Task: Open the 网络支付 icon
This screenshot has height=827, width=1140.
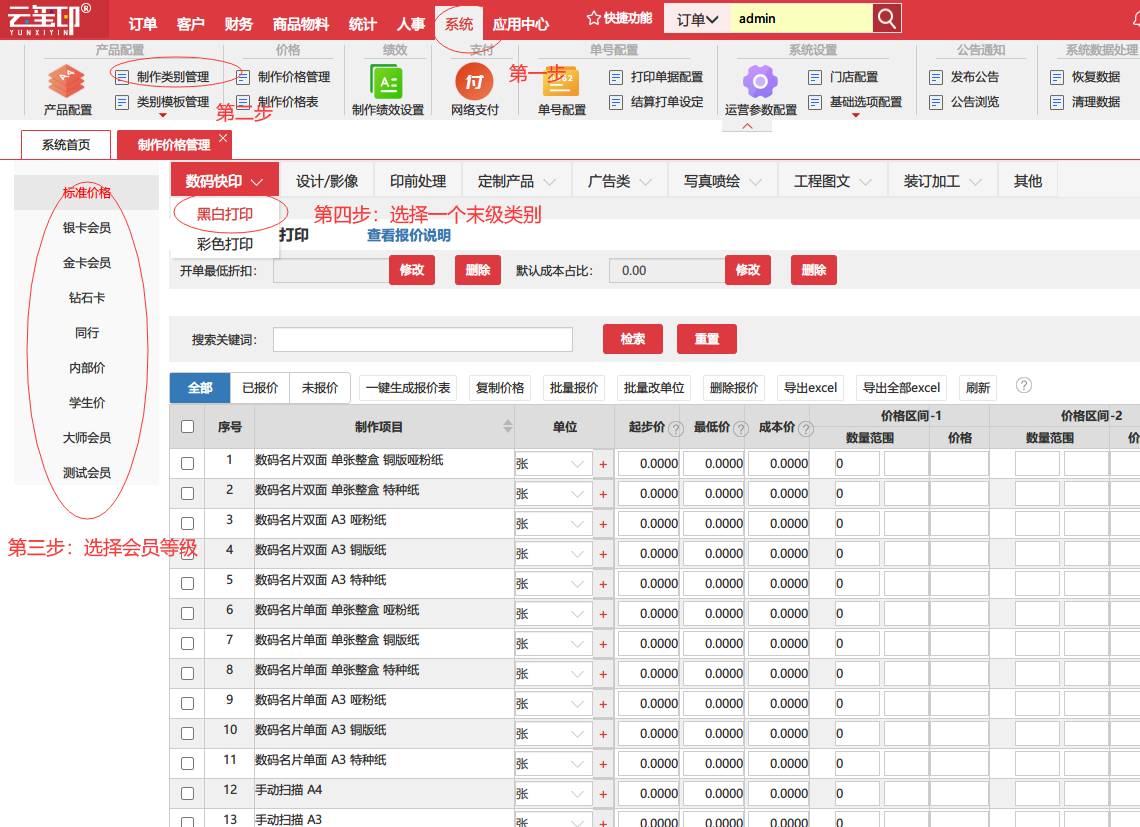Action: point(474,81)
